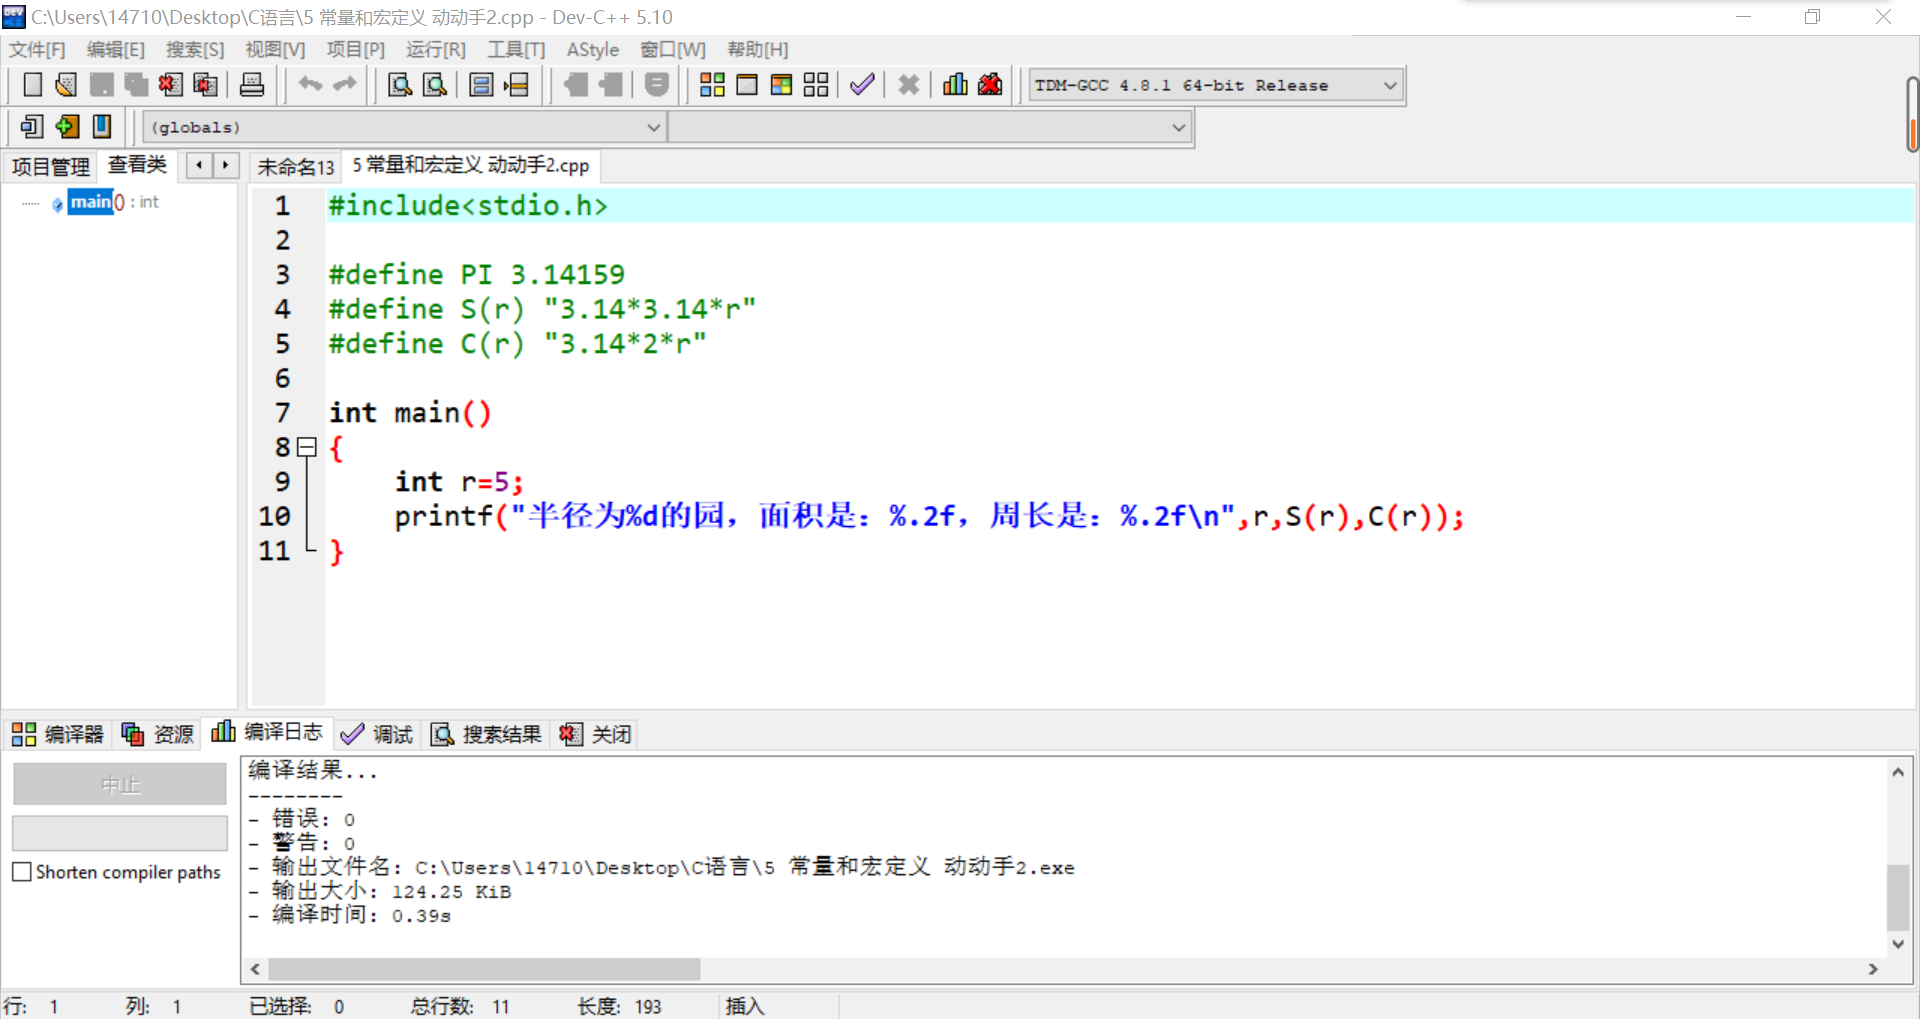
Task: Click the Delete profiling information icon
Action: (x=990, y=85)
